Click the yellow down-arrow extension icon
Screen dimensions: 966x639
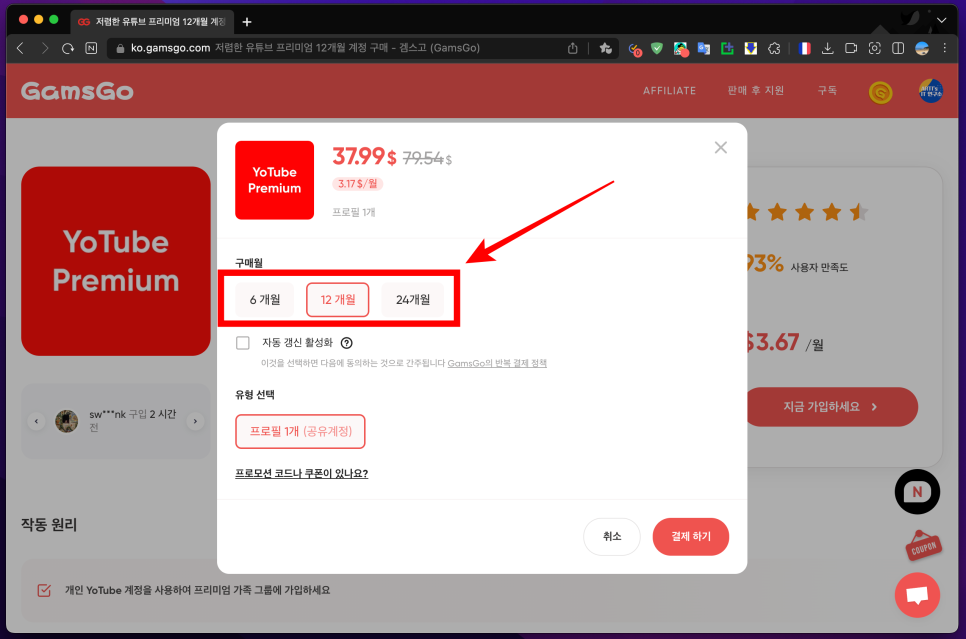(x=750, y=48)
